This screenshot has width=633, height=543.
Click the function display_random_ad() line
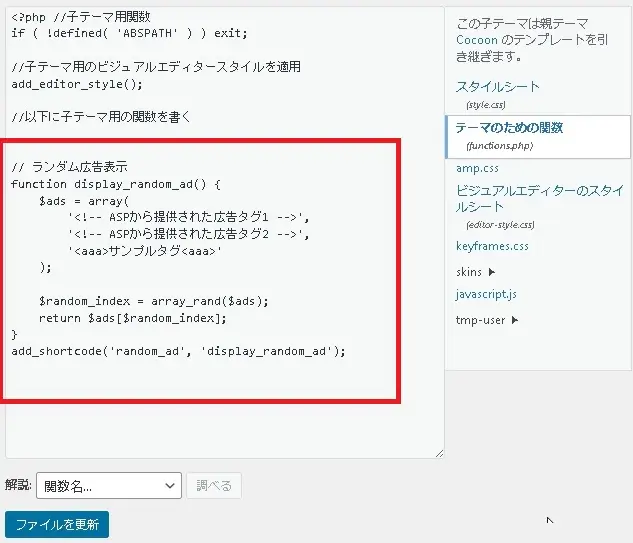point(116,184)
